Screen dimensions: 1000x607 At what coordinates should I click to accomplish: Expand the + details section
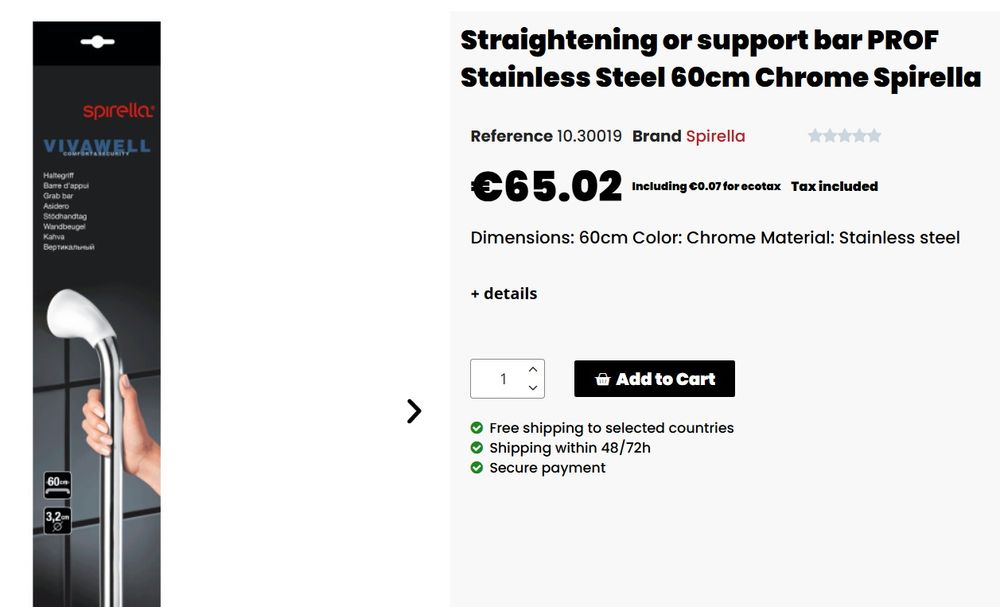coord(504,293)
